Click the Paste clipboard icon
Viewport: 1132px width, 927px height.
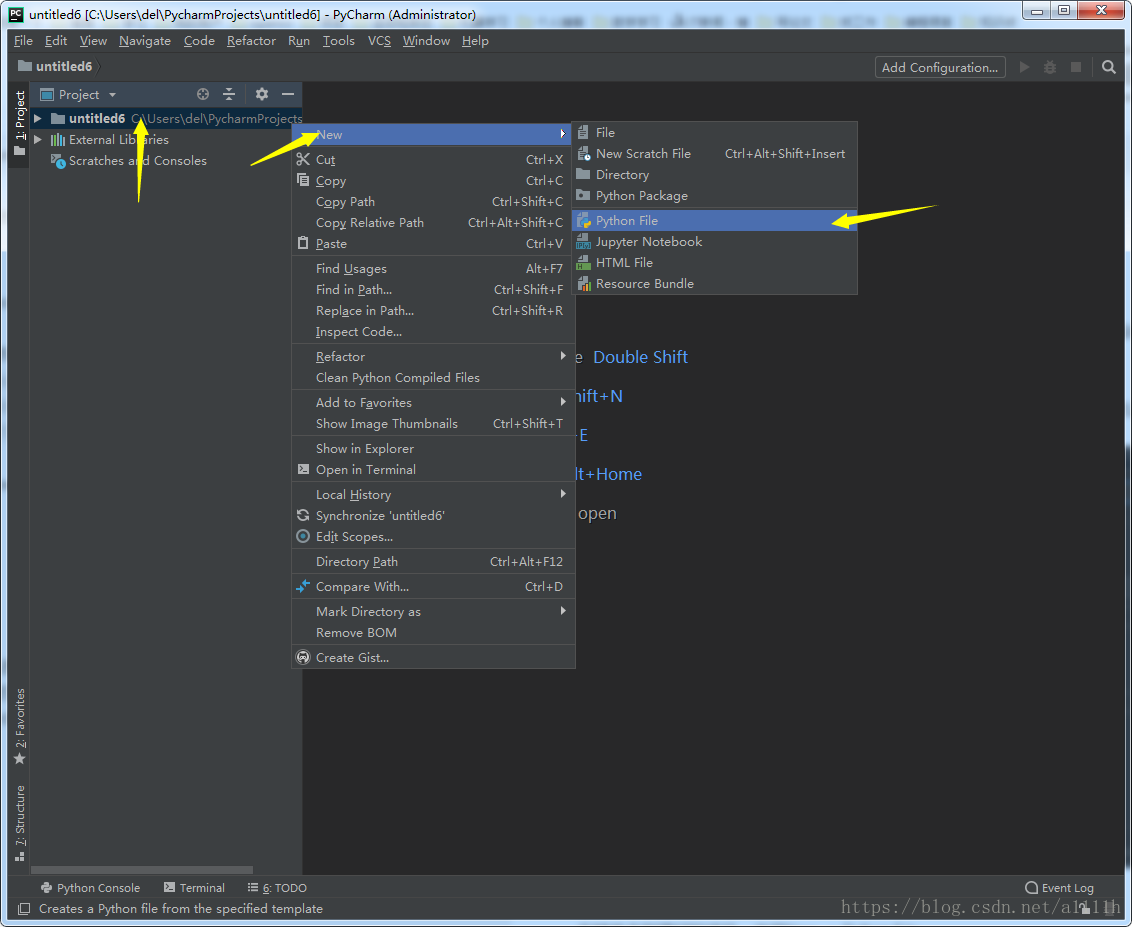click(303, 243)
